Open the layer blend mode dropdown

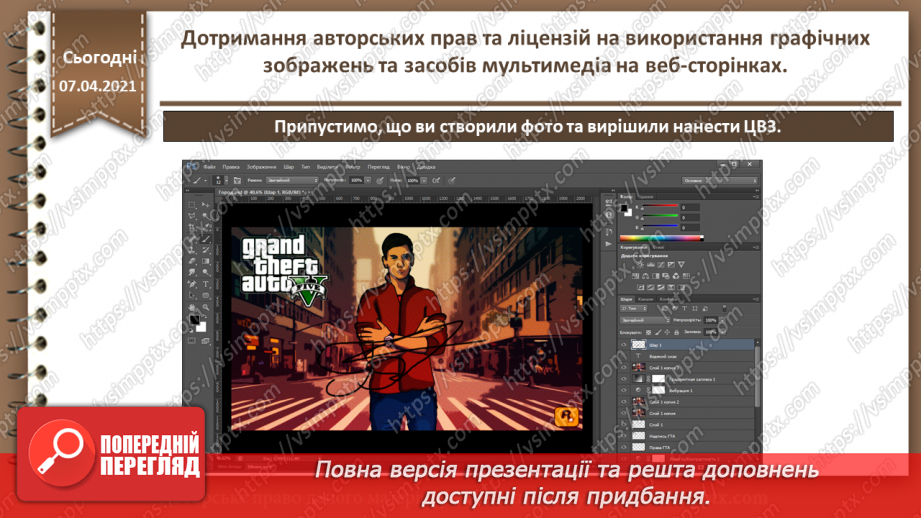(645, 320)
